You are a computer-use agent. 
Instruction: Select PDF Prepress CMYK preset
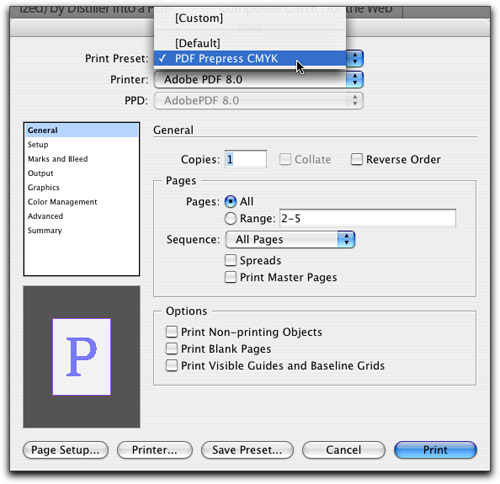[x=250, y=59]
